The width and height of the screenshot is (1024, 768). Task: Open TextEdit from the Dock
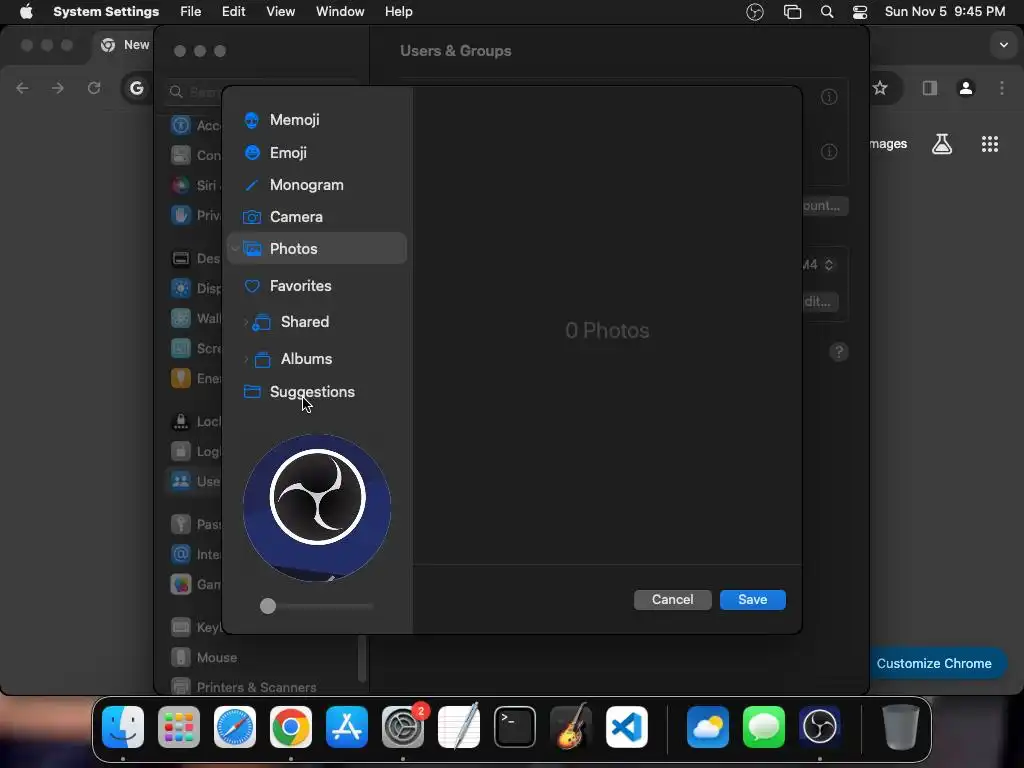click(458, 727)
